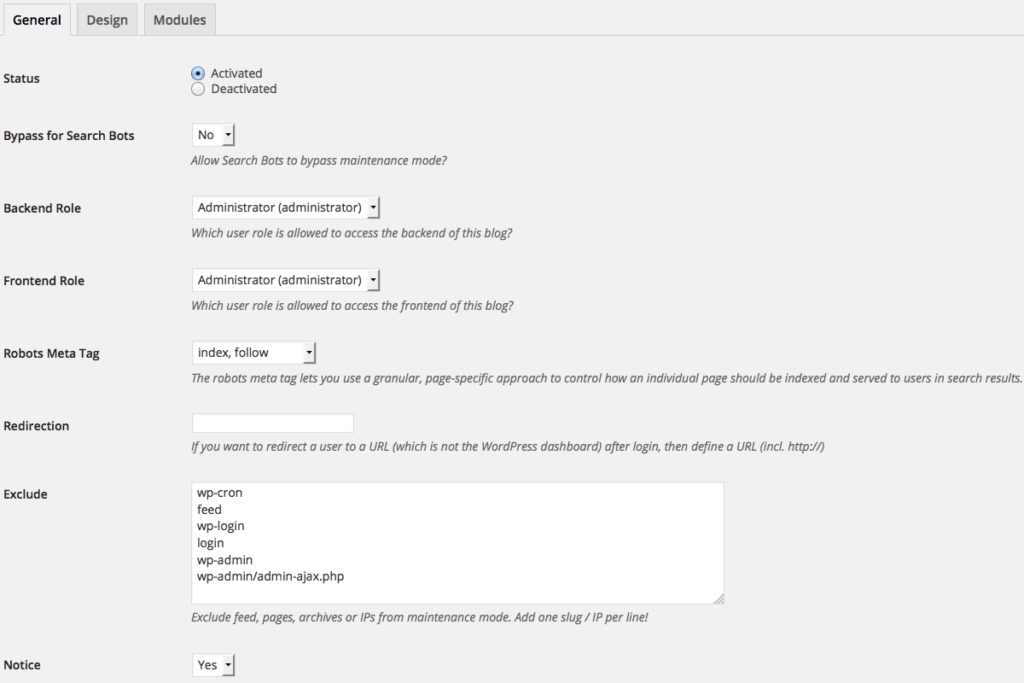Select the Activated status radio button
1024x683 pixels.
click(x=198, y=73)
